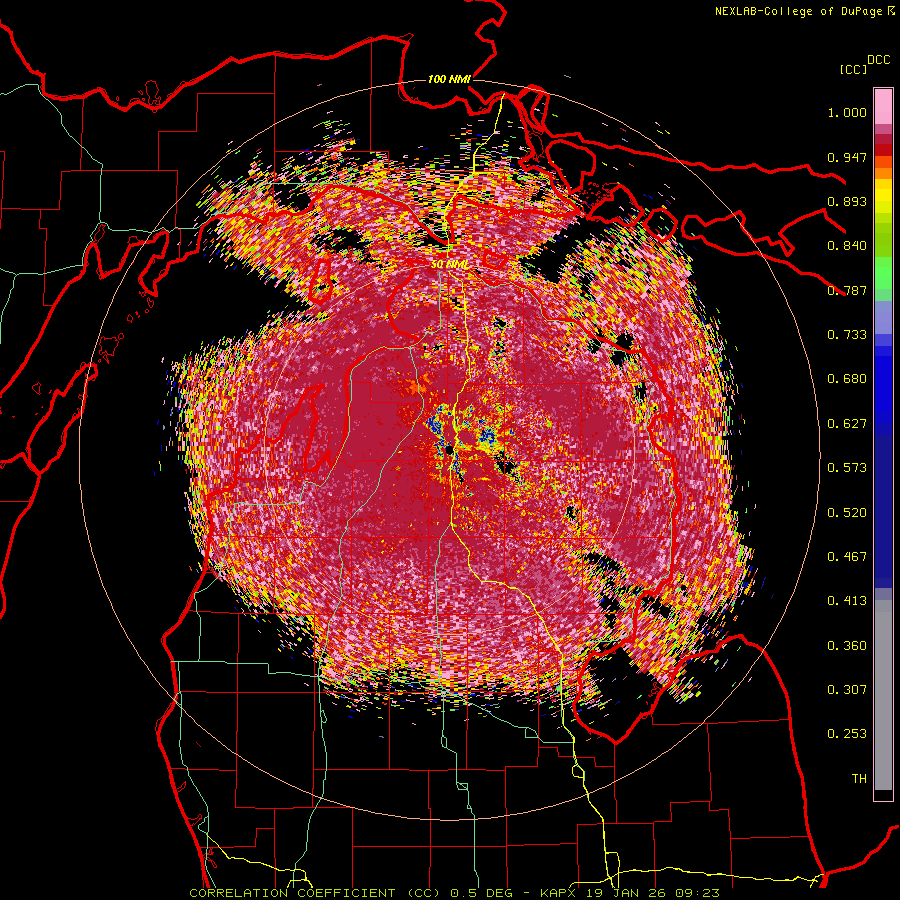Click the 1.000 scale value

847,112
